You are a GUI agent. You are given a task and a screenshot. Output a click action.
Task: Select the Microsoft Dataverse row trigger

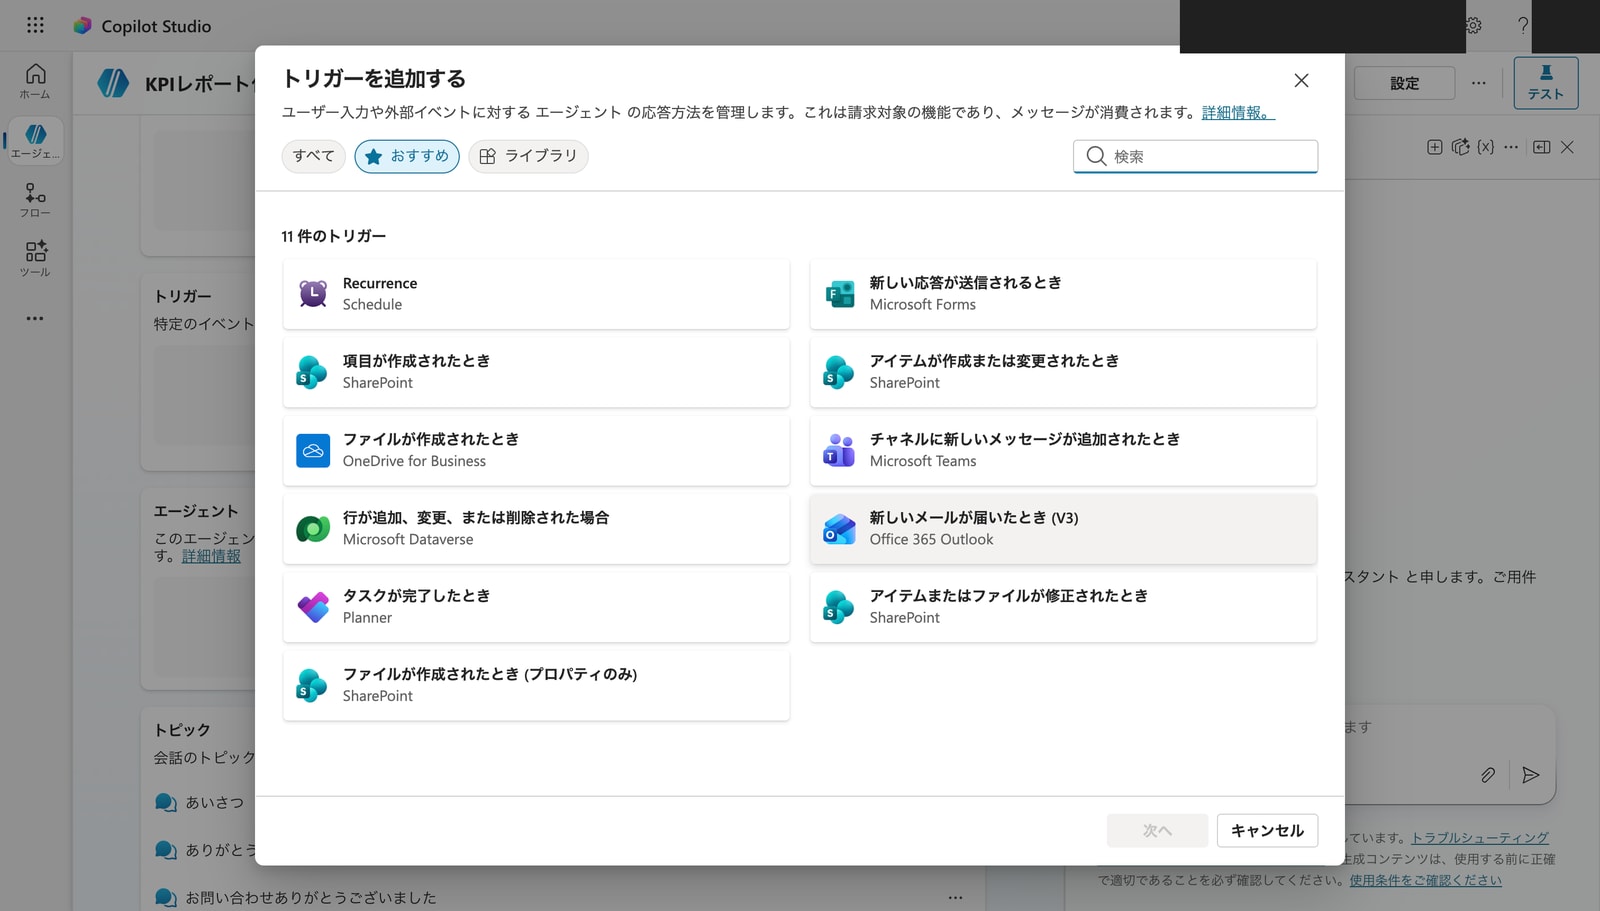pos(536,529)
